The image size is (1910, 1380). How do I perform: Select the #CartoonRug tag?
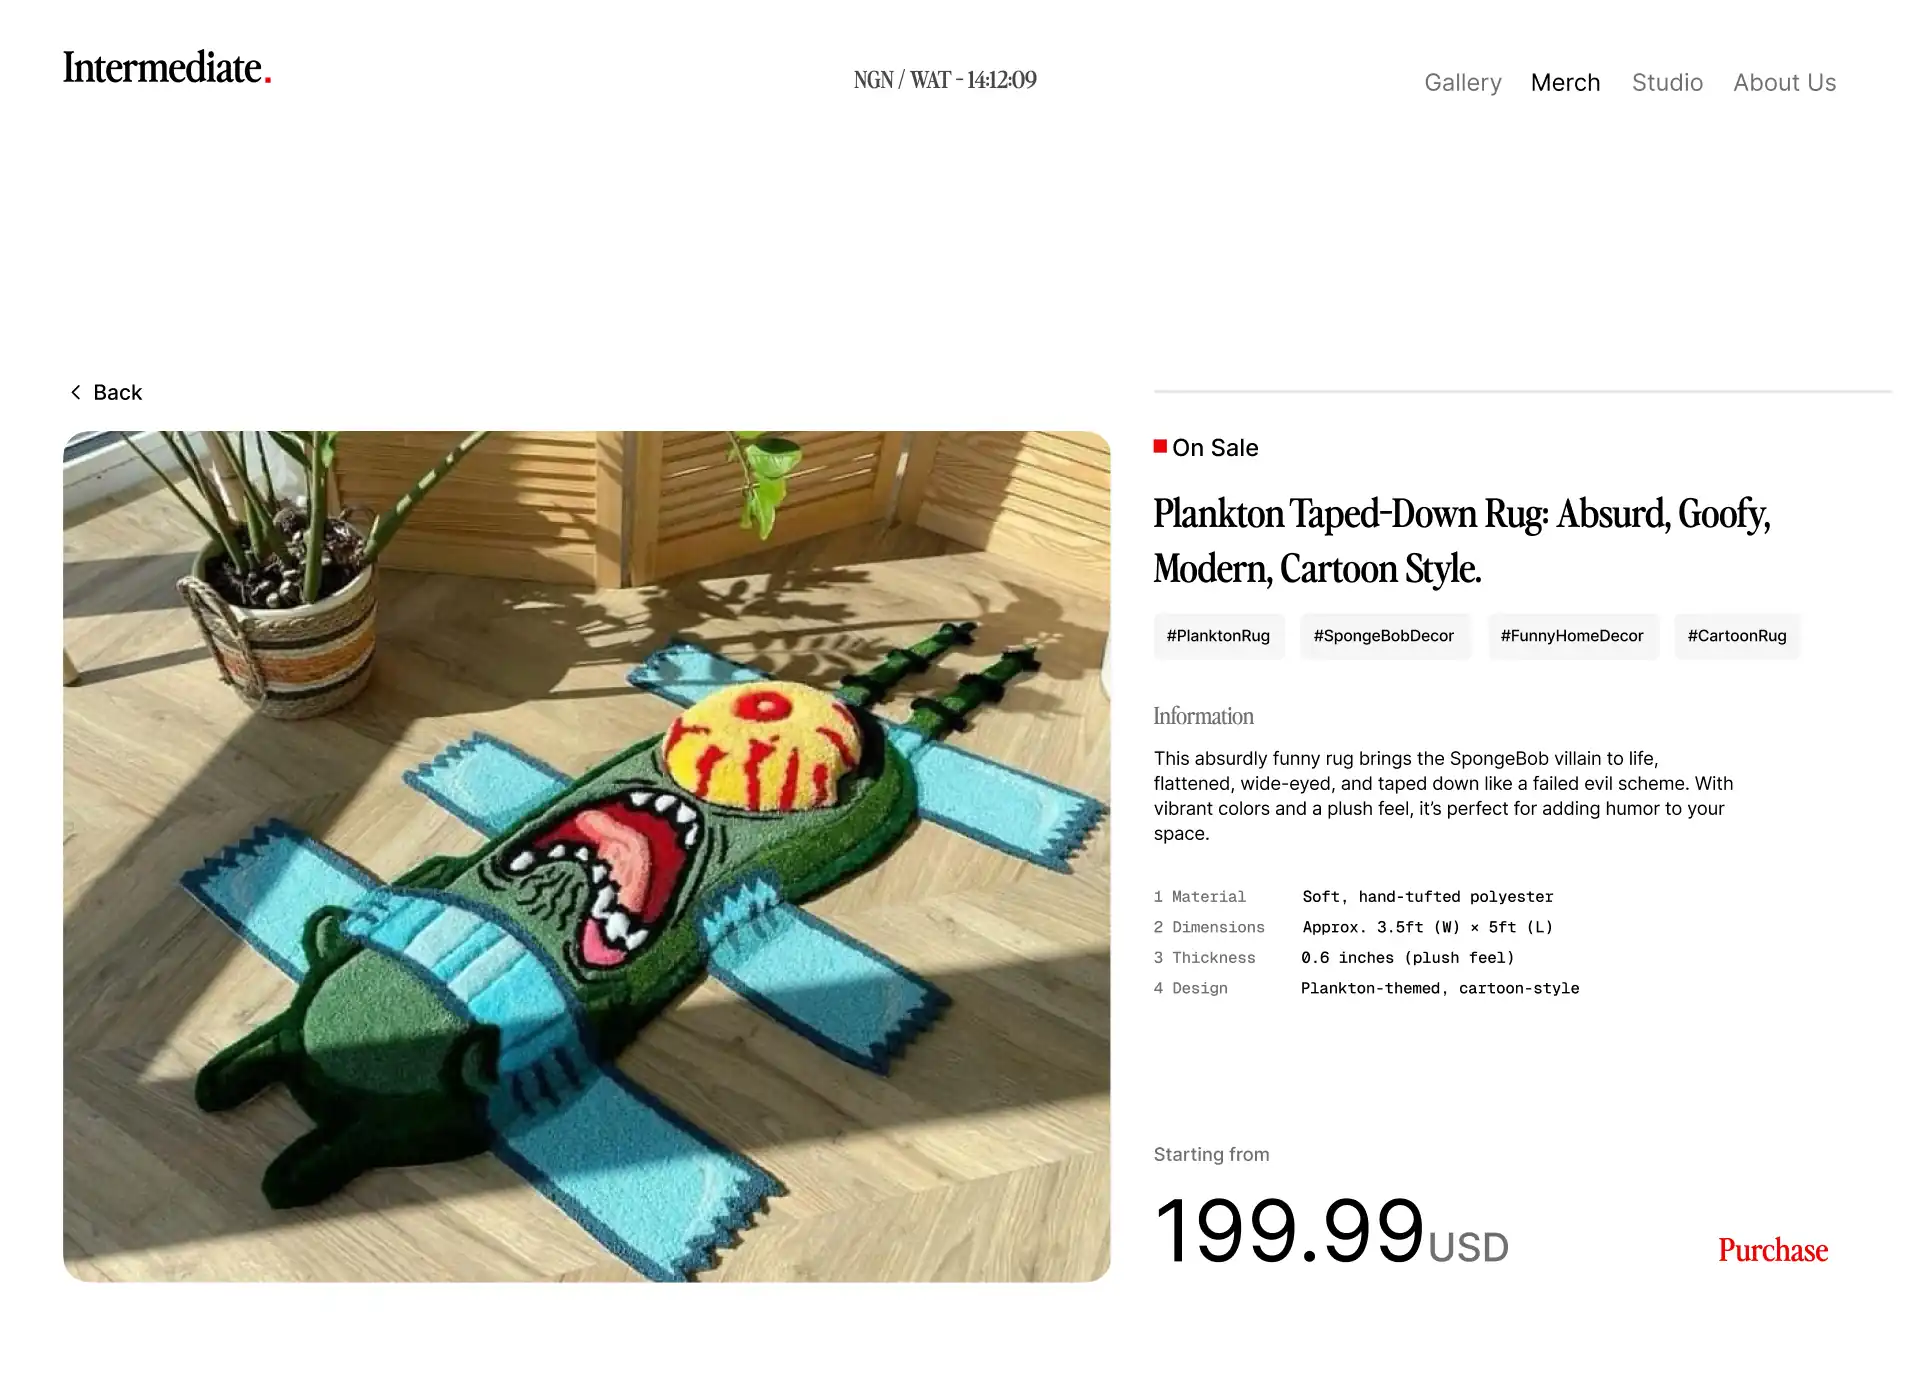pyautogui.click(x=1735, y=636)
